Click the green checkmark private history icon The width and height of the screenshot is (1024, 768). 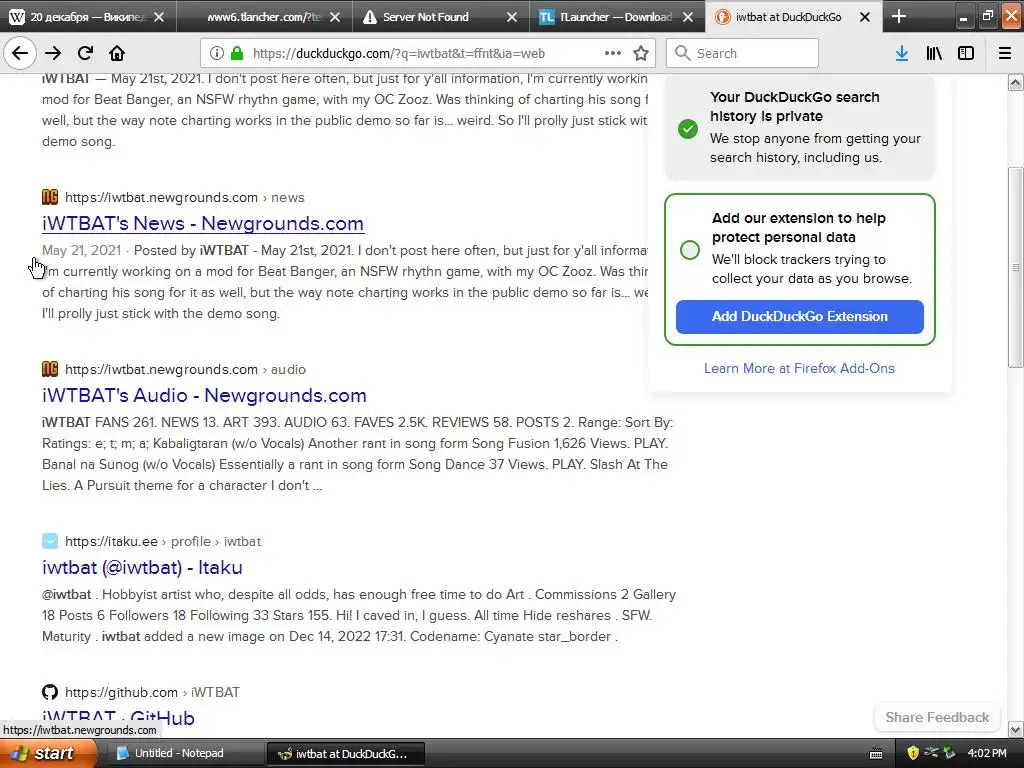coord(688,128)
